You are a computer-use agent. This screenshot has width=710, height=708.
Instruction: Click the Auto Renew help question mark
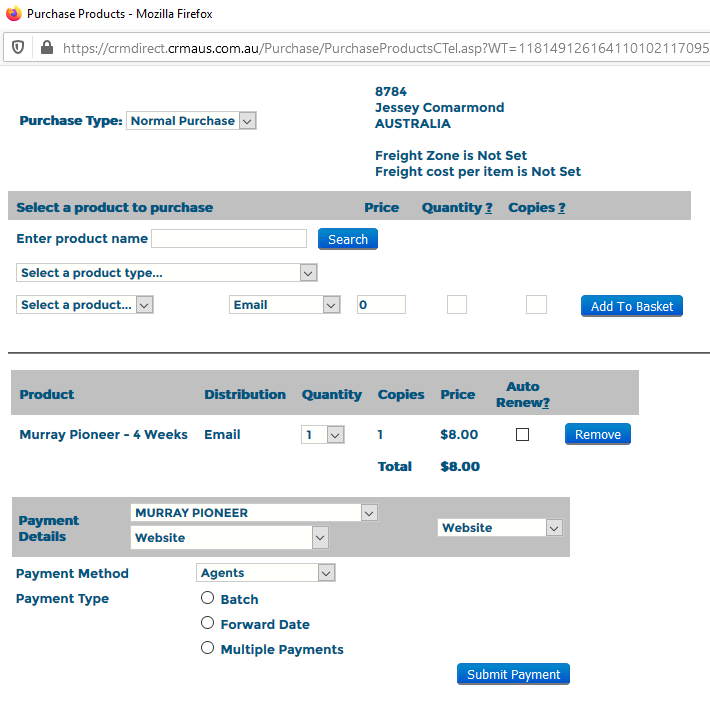coord(546,403)
